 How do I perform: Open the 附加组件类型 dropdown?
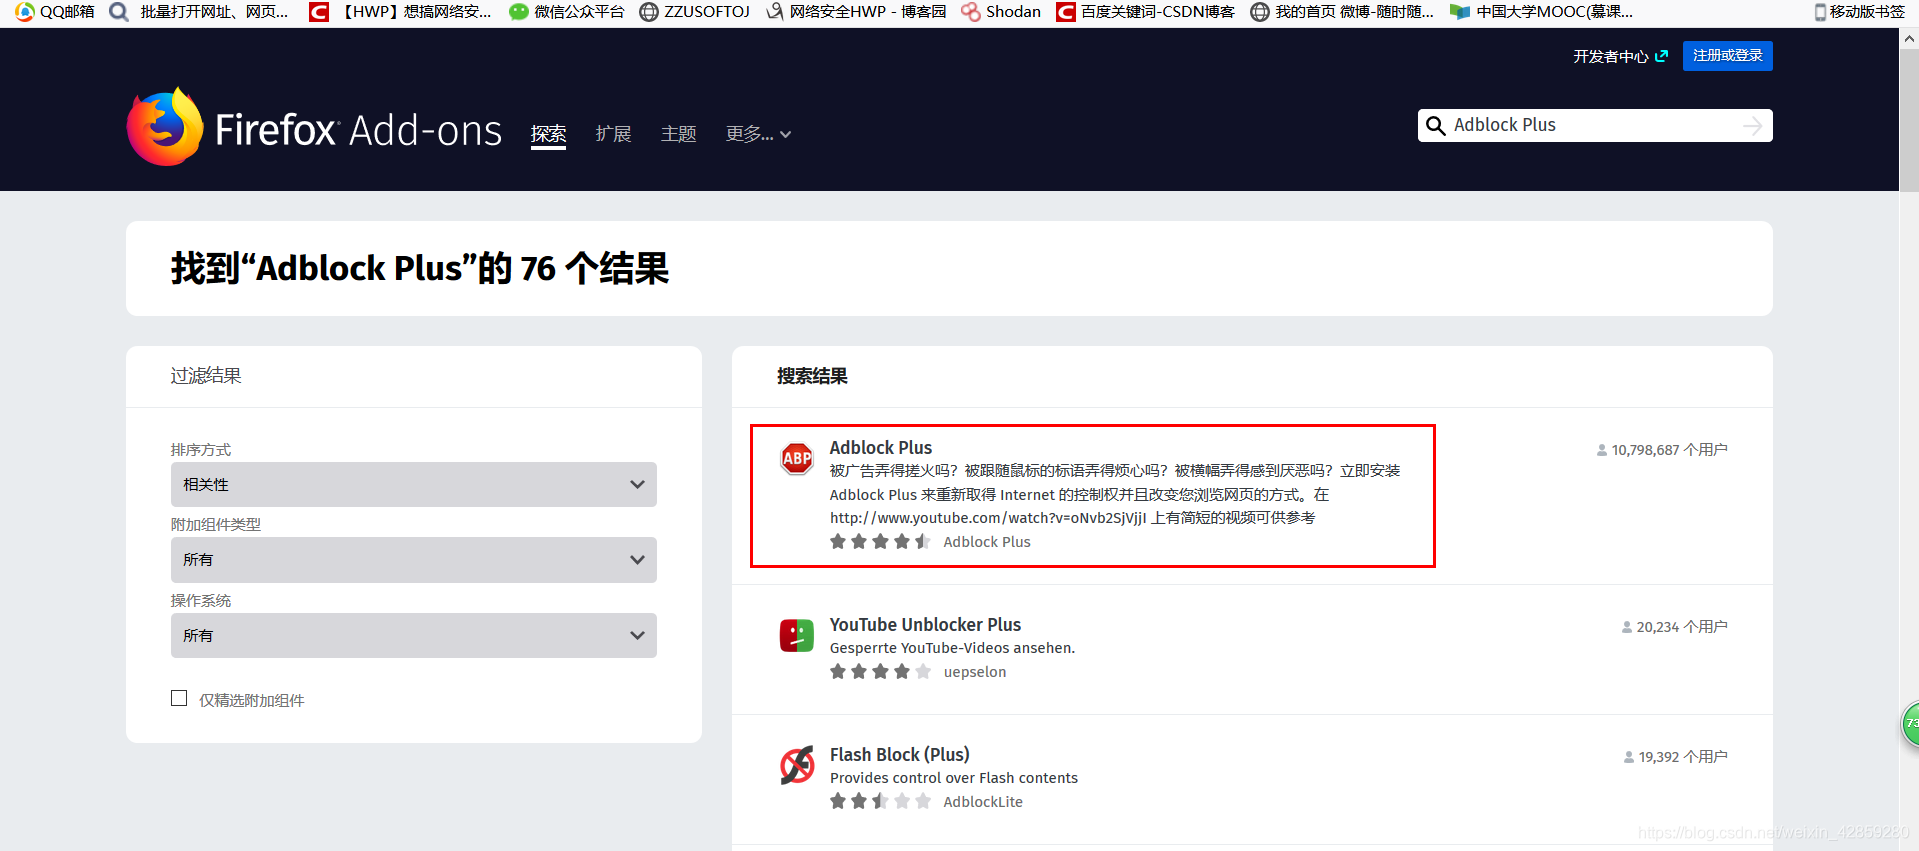coord(414,560)
